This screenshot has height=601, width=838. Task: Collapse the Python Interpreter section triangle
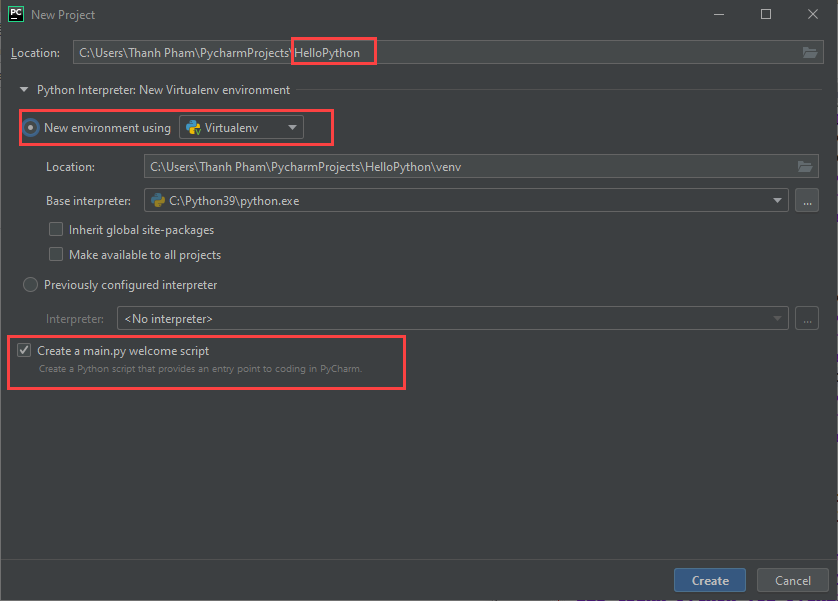24,90
